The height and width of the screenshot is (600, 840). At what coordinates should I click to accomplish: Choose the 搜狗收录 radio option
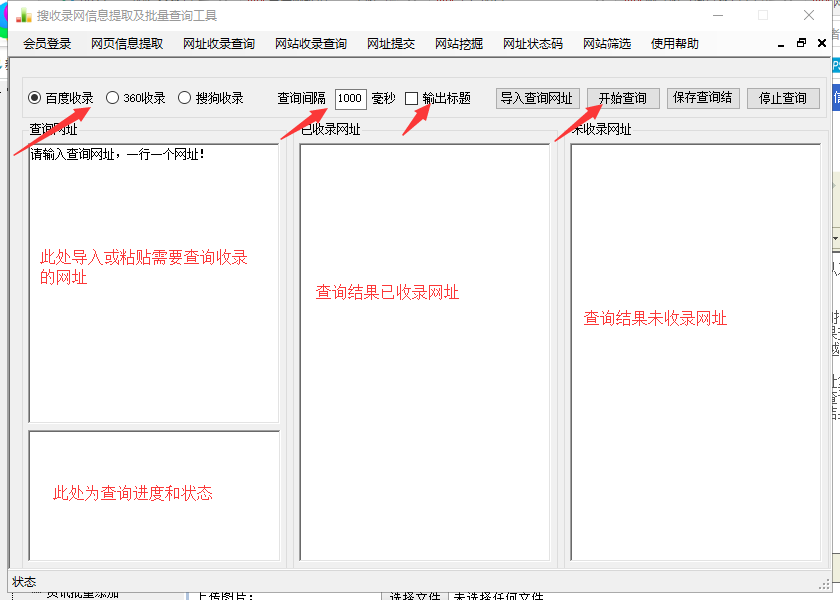185,98
